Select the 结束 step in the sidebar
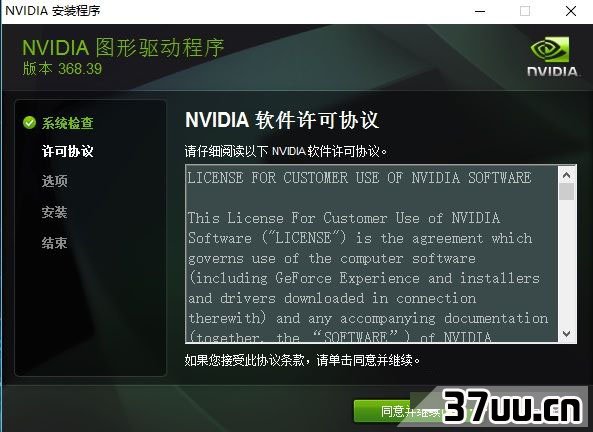This screenshot has height=432, width=593. click(54, 242)
